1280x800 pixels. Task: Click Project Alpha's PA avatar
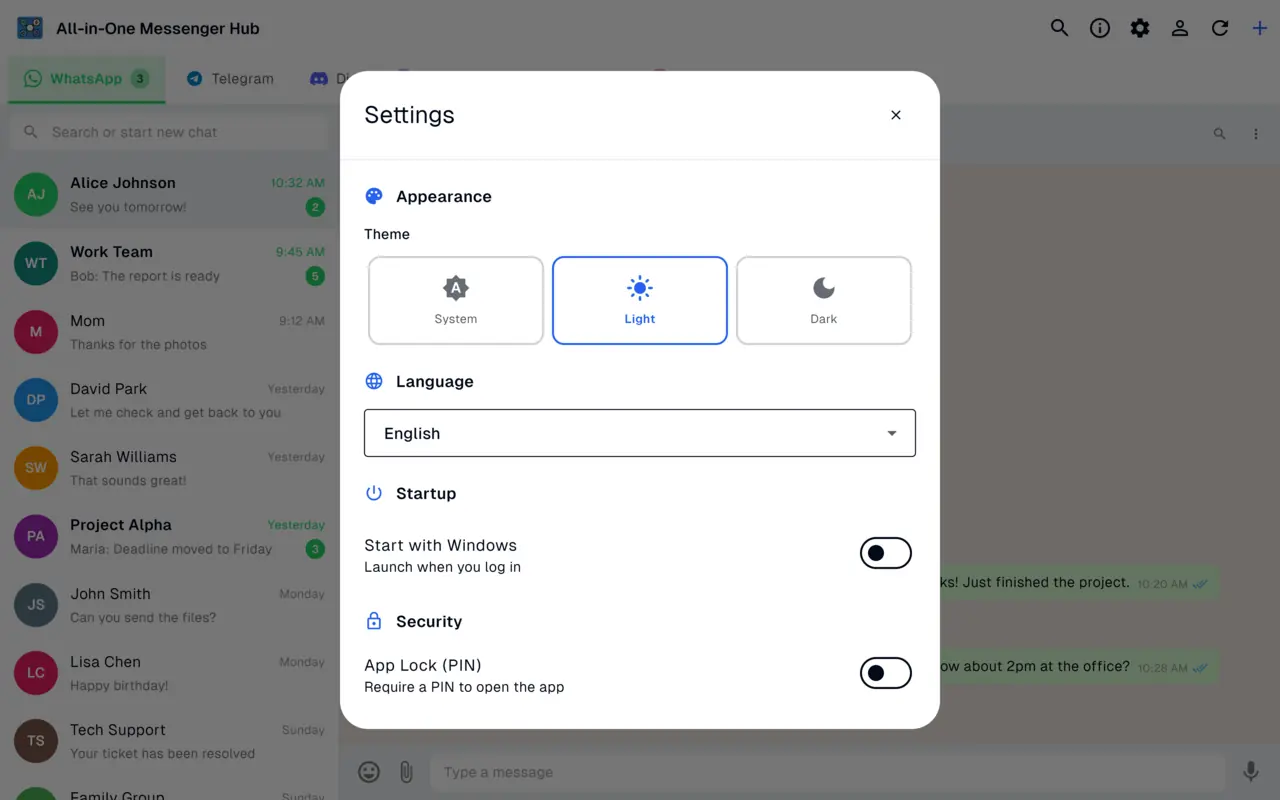tap(36, 536)
